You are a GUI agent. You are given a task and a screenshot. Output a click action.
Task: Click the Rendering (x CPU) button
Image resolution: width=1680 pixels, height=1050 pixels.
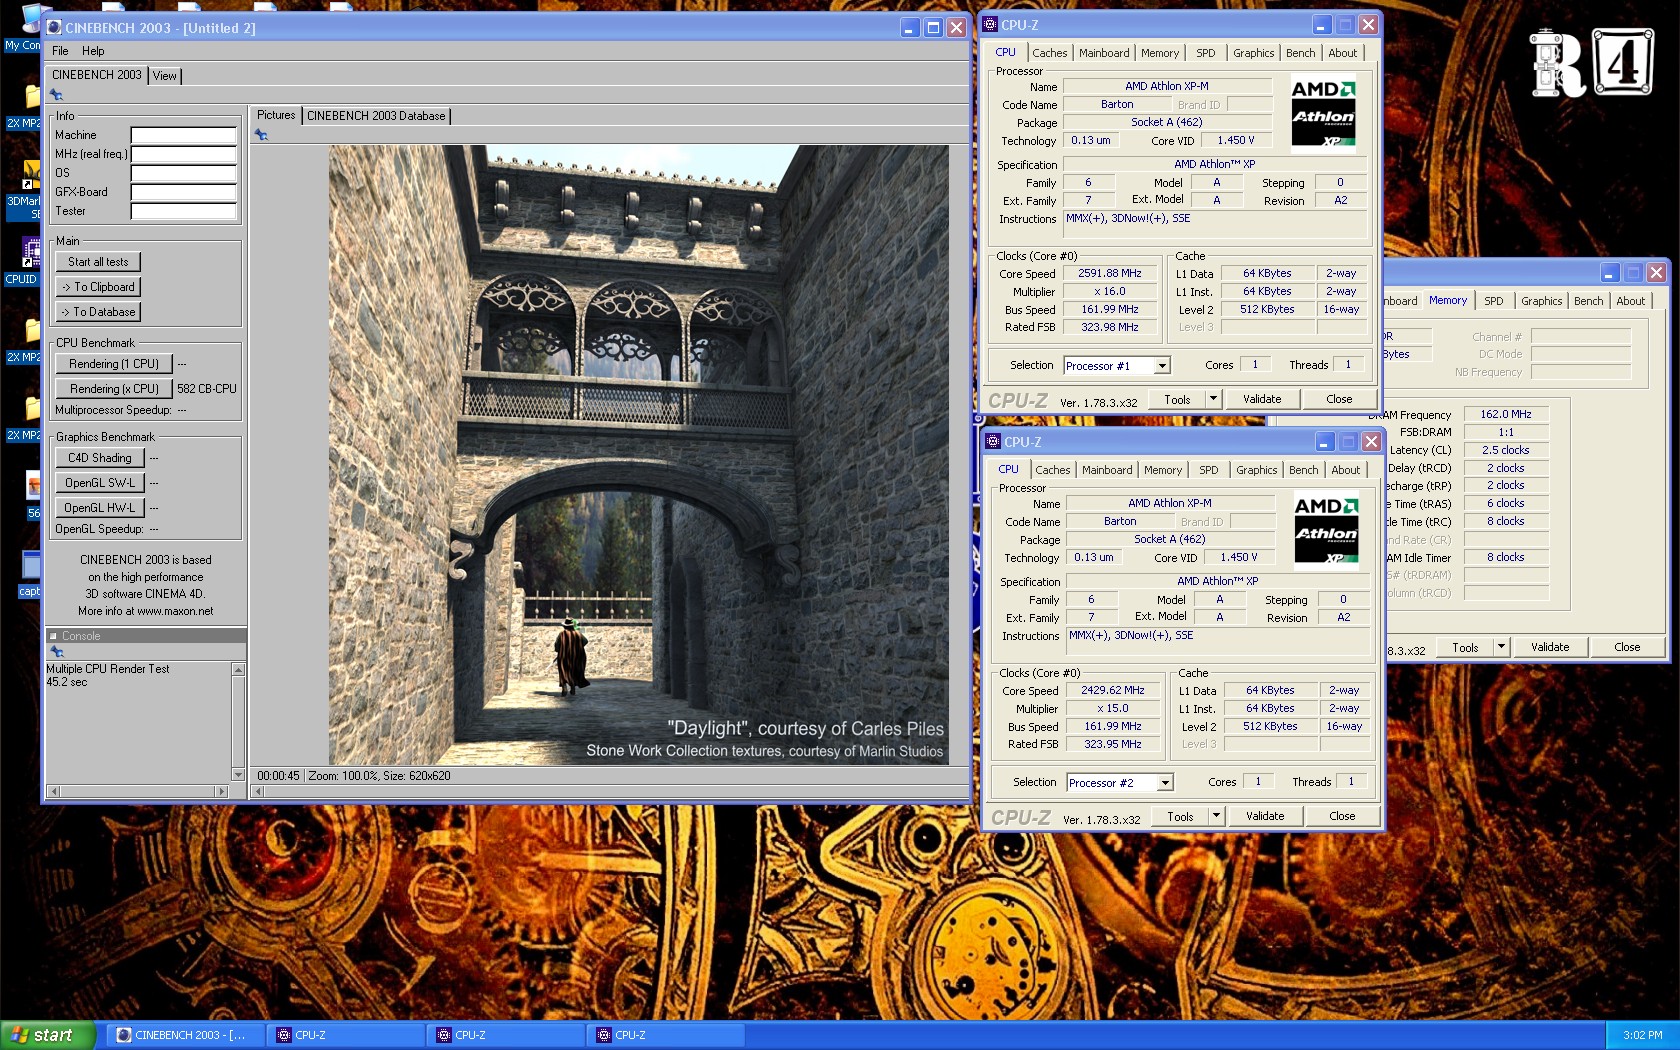[113, 389]
